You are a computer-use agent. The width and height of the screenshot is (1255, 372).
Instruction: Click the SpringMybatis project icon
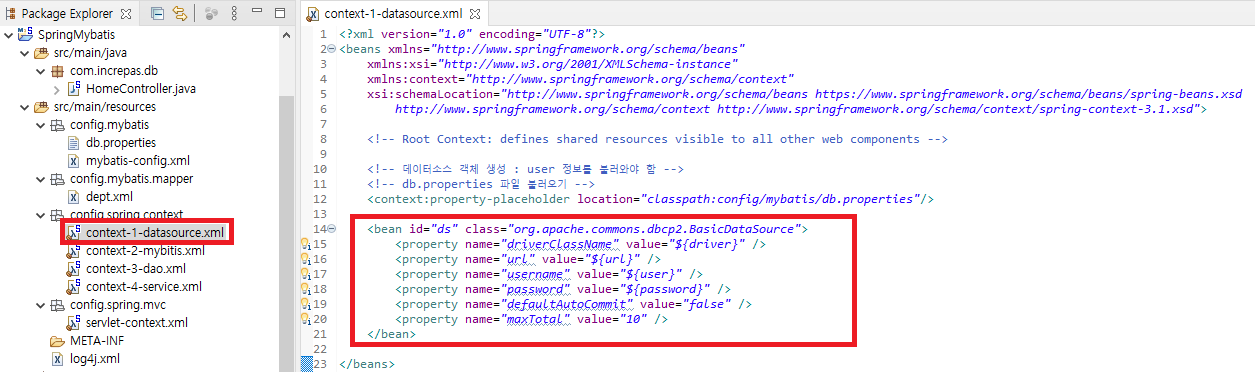(25, 34)
